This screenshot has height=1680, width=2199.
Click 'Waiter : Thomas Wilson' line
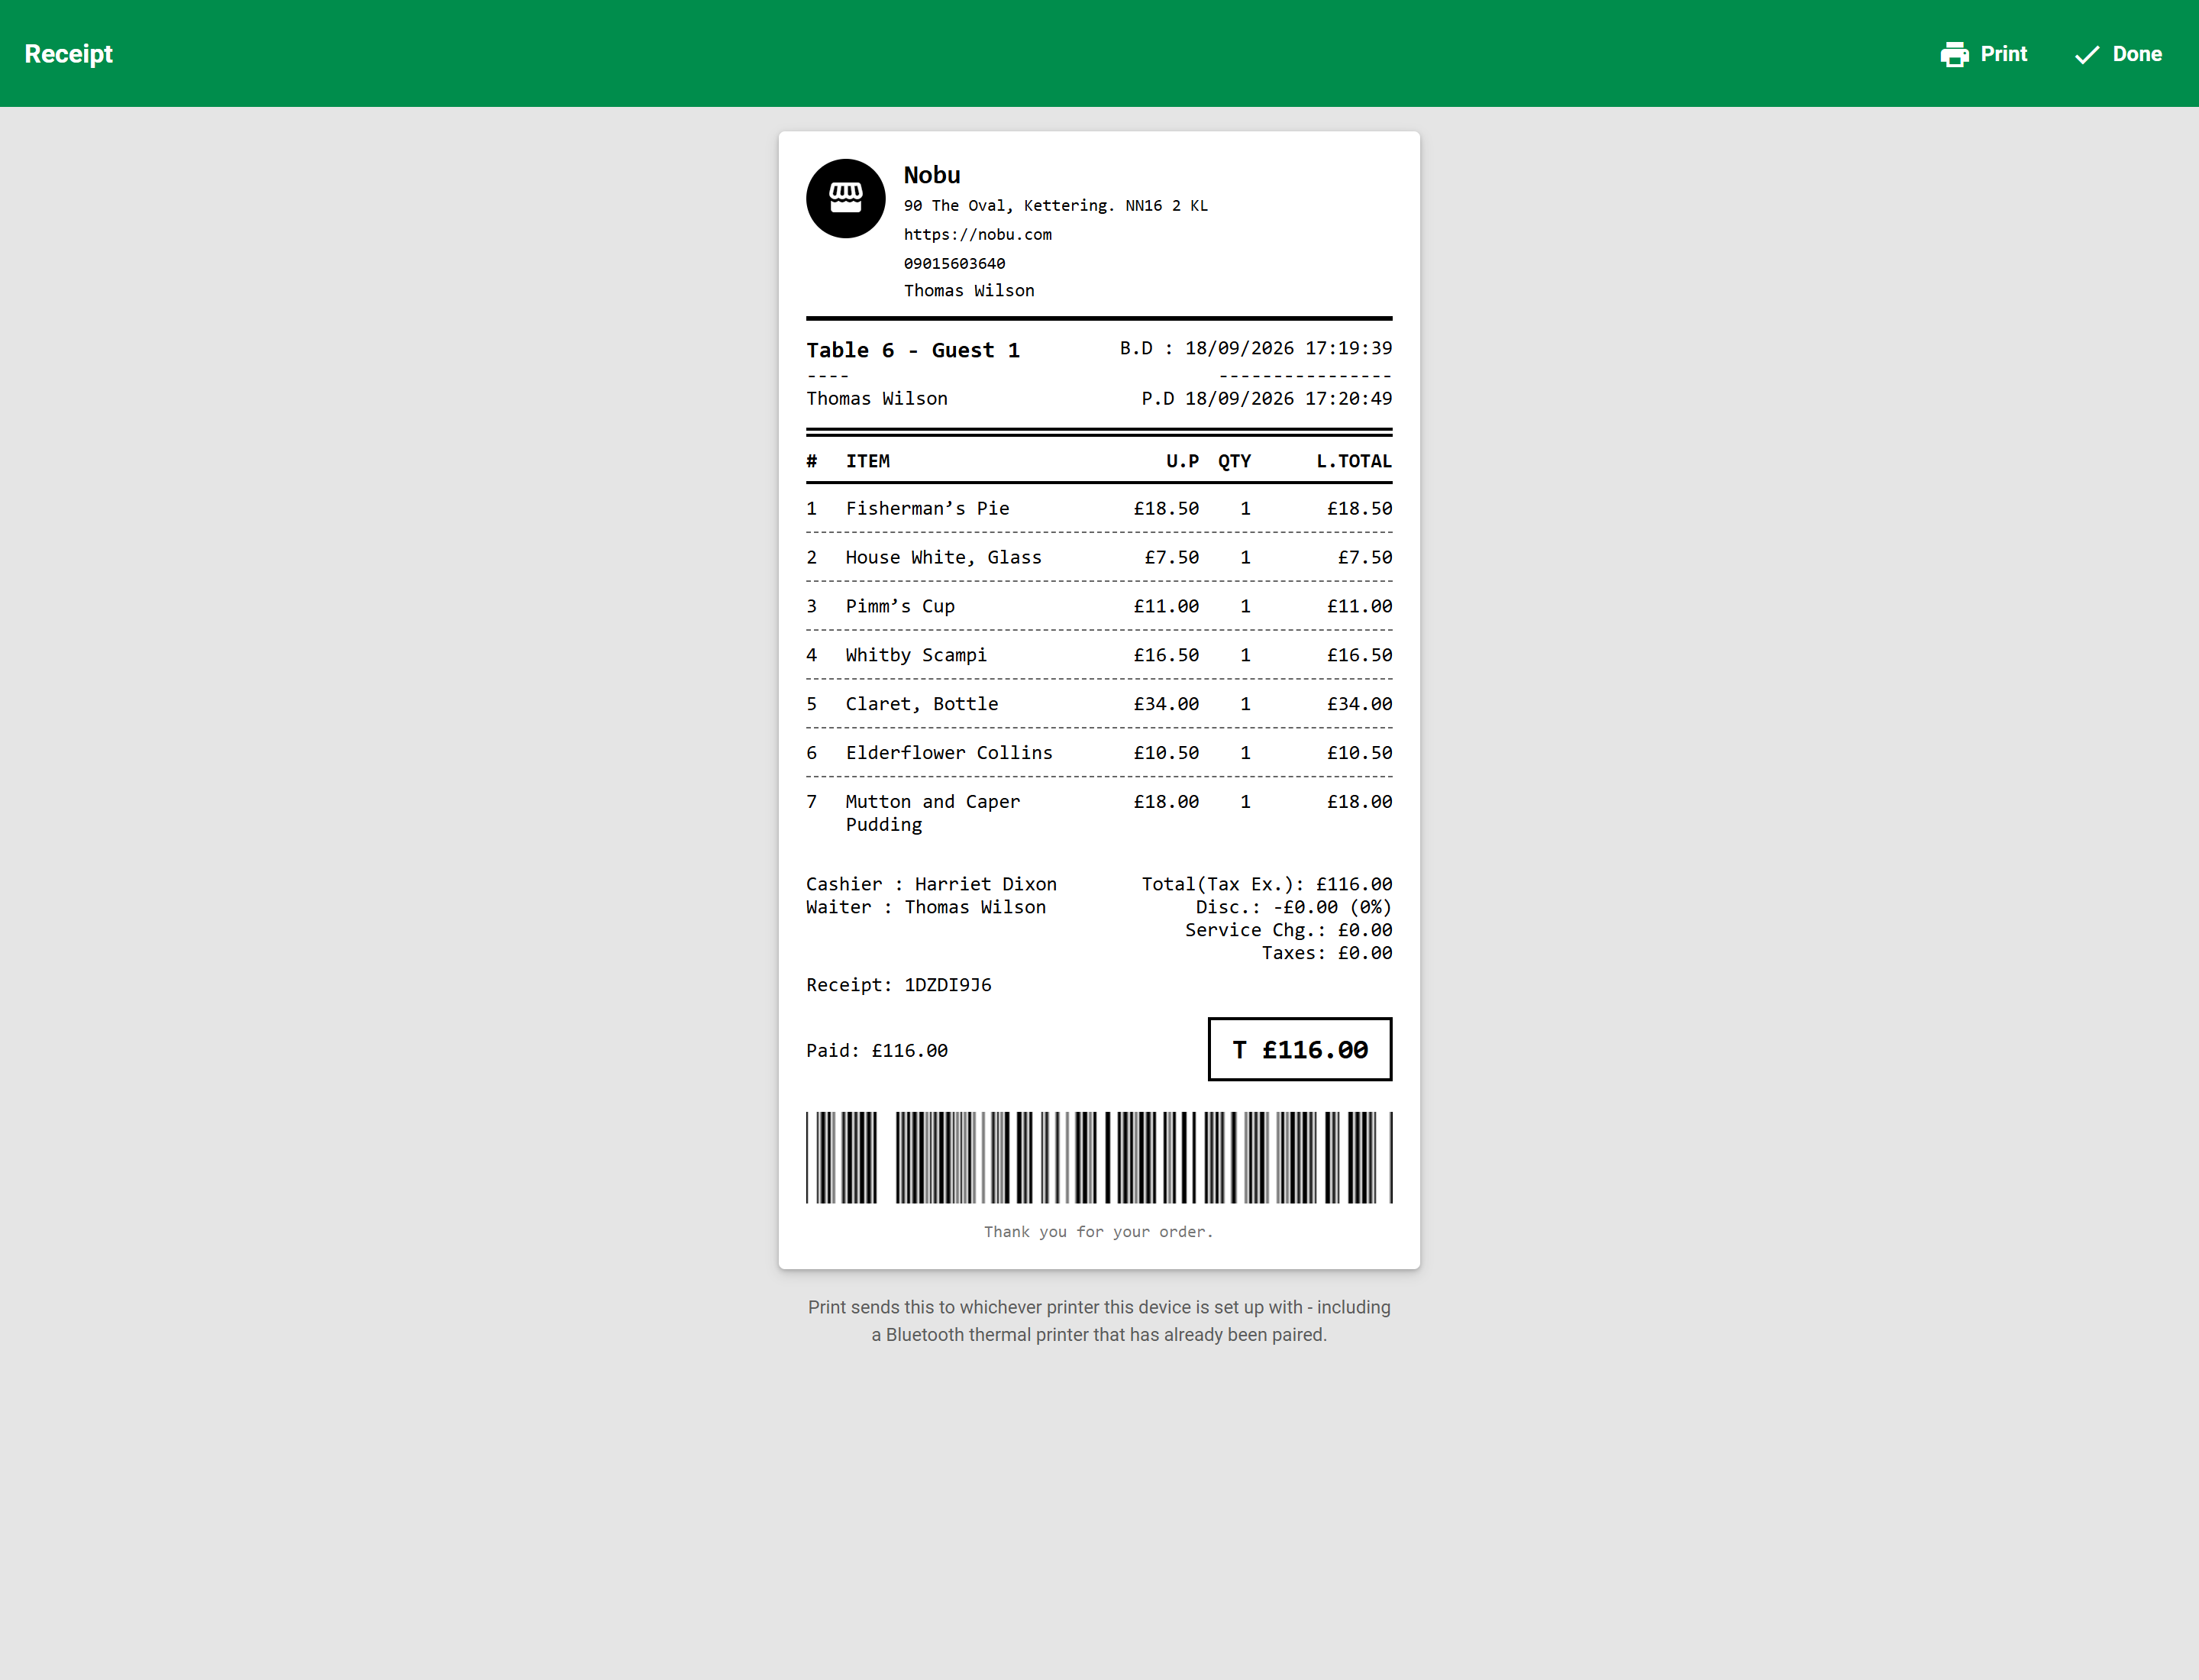pyautogui.click(x=926, y=907)
